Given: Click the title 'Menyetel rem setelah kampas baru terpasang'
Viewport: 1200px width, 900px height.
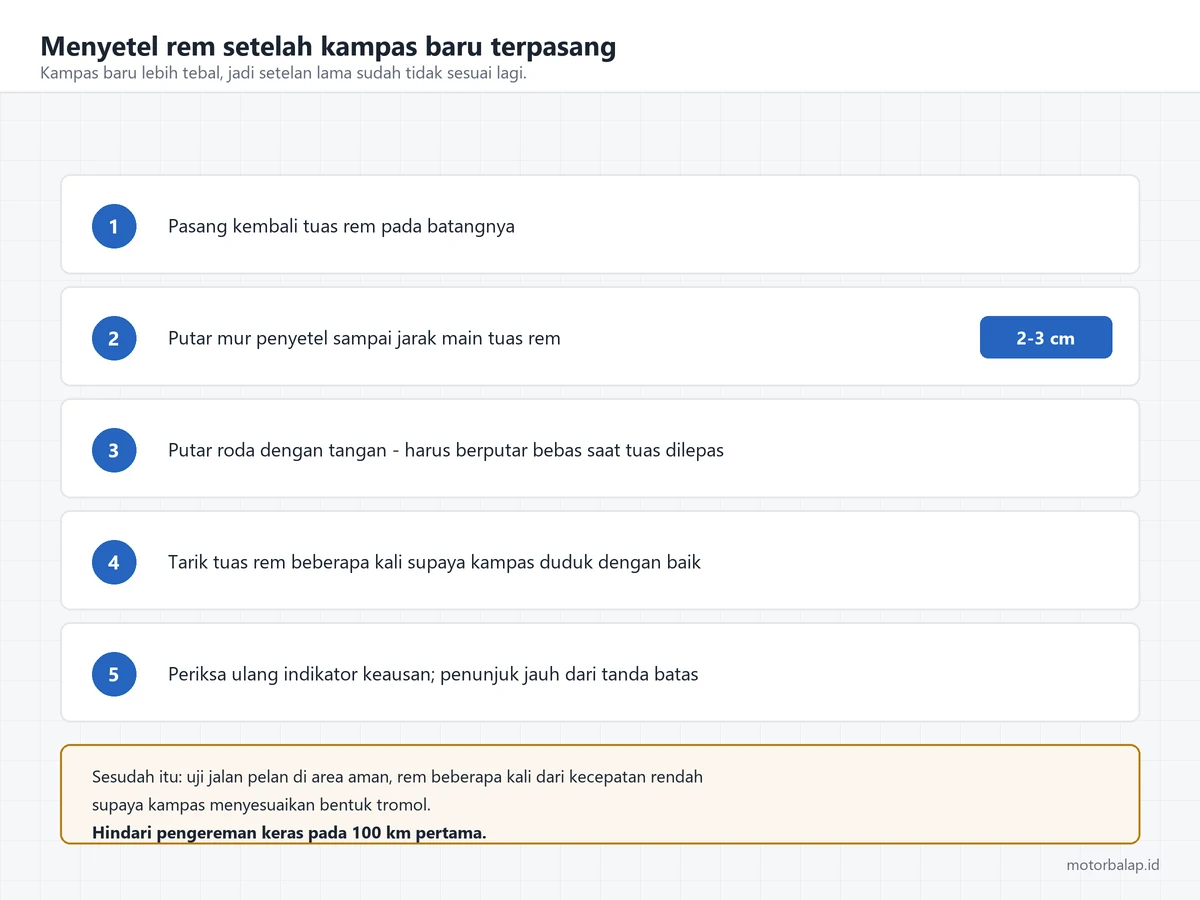Looking at the screenshot, I should tap(328, 46).
